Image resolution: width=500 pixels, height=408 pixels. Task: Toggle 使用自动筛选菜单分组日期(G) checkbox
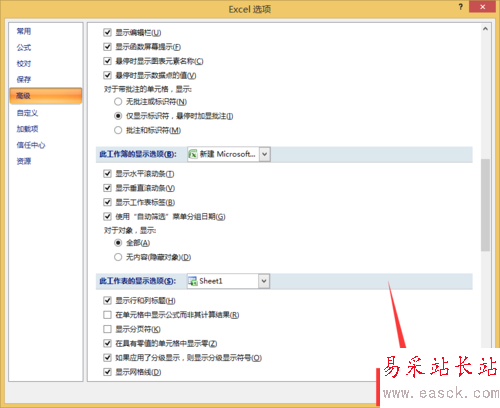107,217
